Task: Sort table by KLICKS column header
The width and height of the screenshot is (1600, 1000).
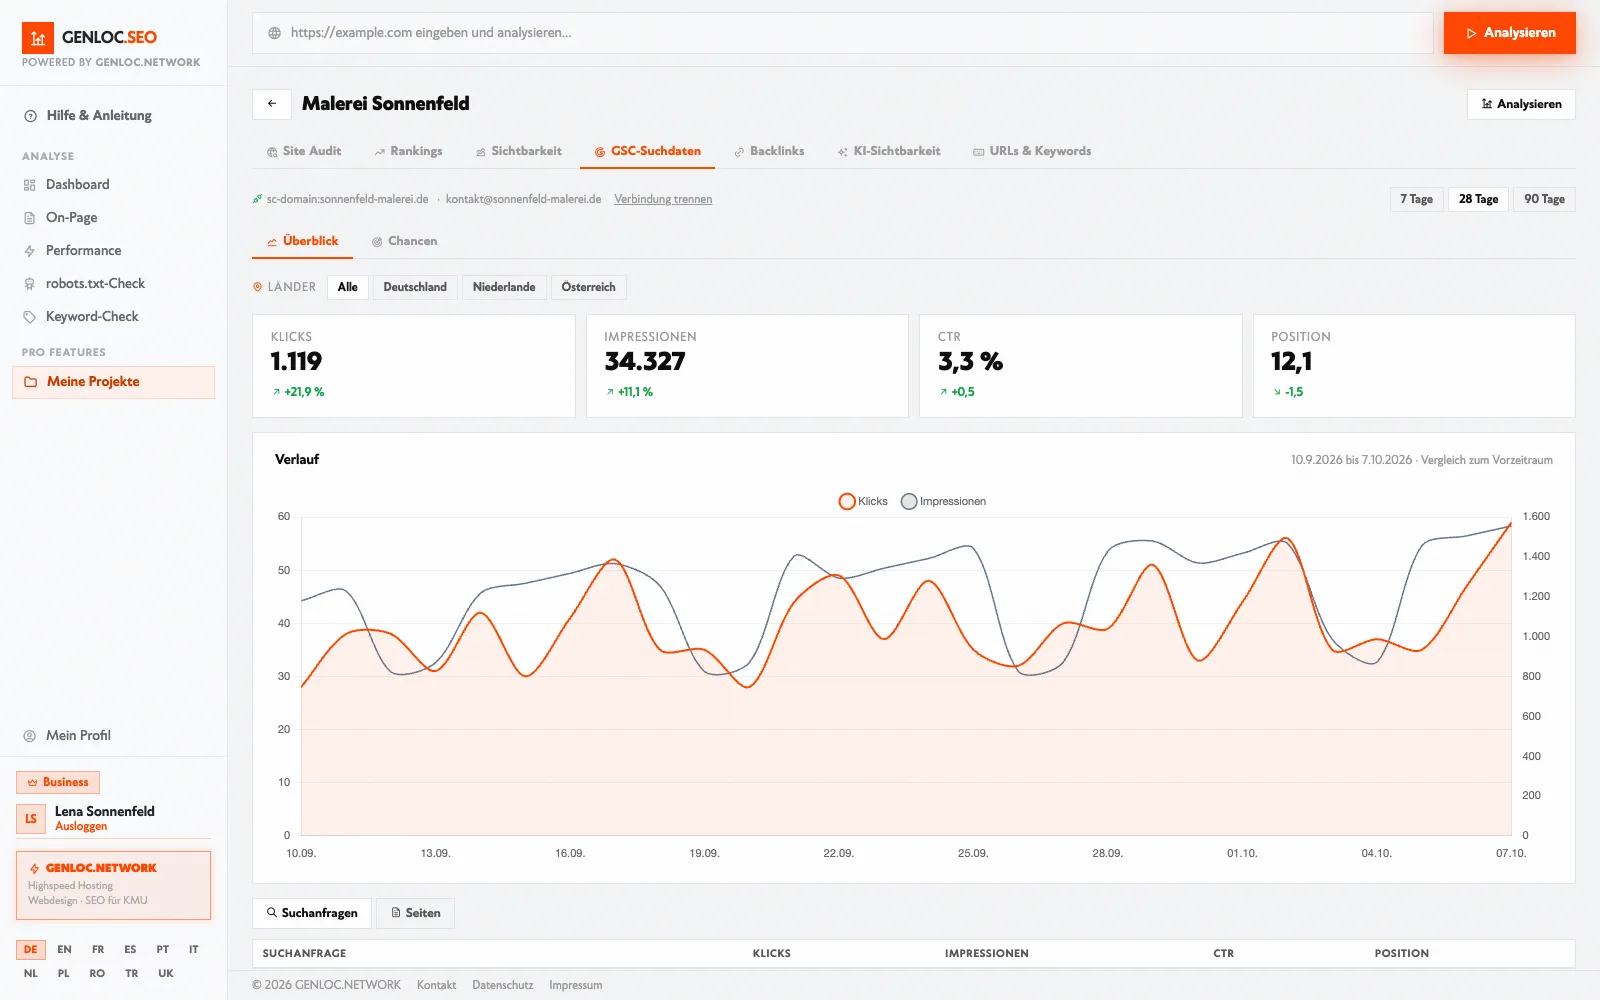Action: tap(771, 954)
